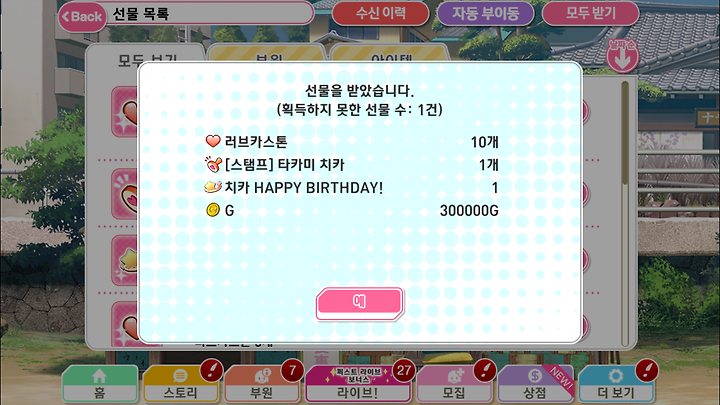This screenshot has width=720, height=405.
Task: Go back with the Back button
Action: (83, 17)
